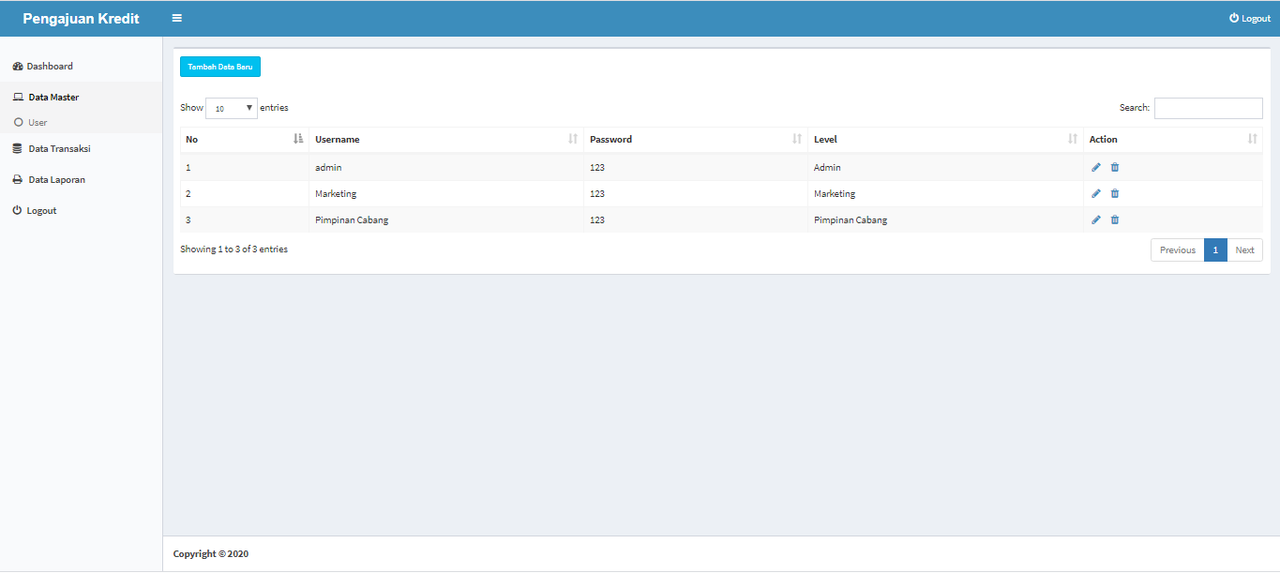This screenshot has width=1280, height=574.
Task: Click the Data Laporan printer icon
Action: click(x=18, y=179)
